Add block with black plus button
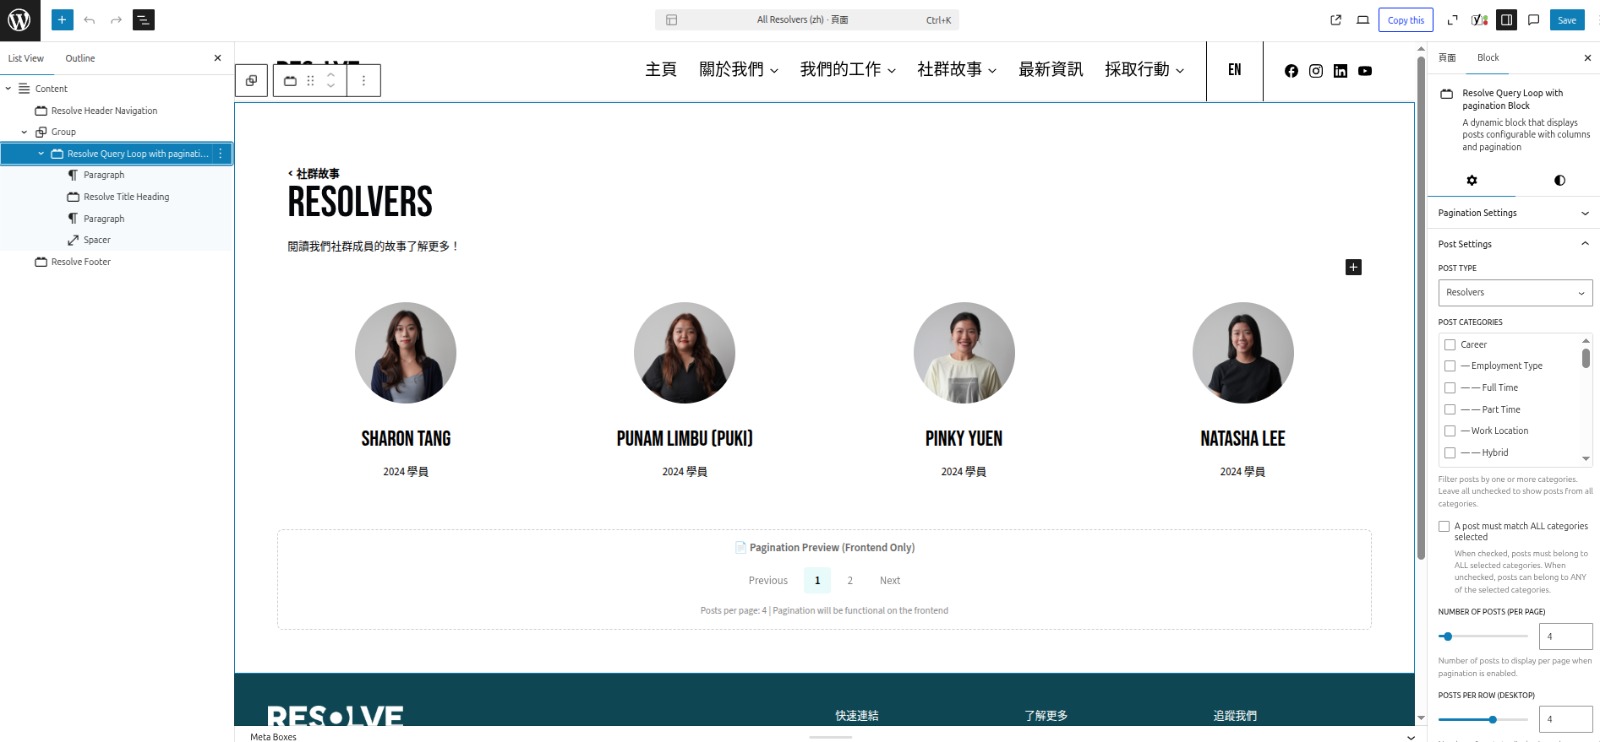1600x742 pixels. click(1353, 267)
